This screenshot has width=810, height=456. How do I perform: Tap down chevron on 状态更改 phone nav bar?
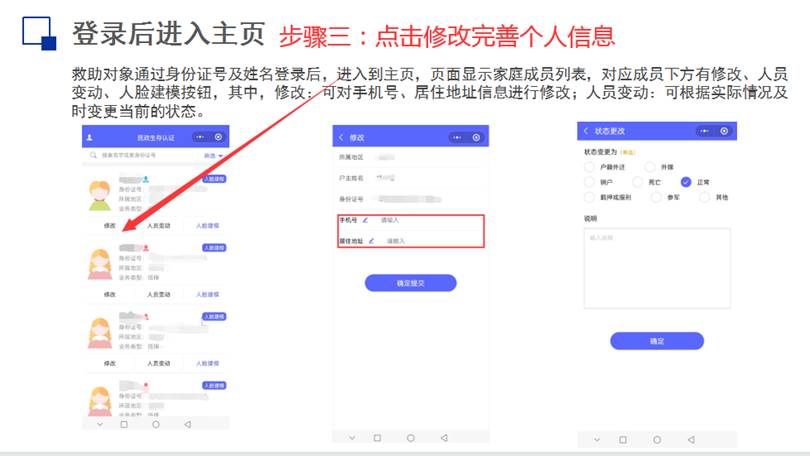pyautogui.click(x=595, y=439)
